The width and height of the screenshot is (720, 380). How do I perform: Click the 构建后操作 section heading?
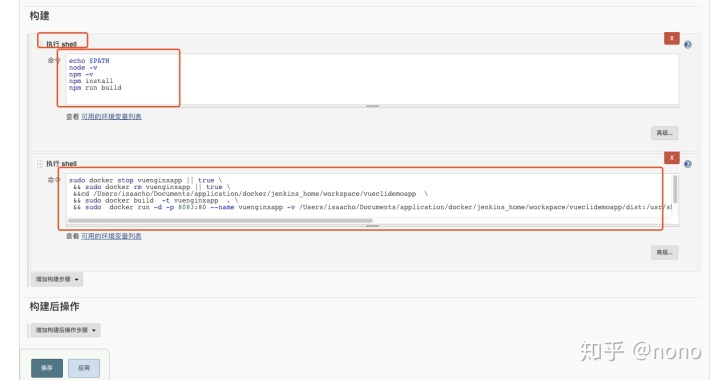coord(55,307)
